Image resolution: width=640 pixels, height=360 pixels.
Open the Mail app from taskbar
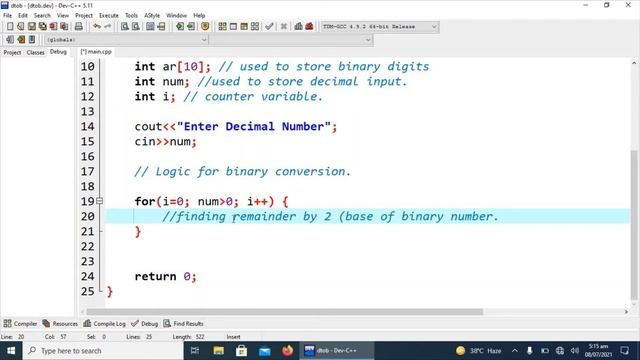(264, 351)
